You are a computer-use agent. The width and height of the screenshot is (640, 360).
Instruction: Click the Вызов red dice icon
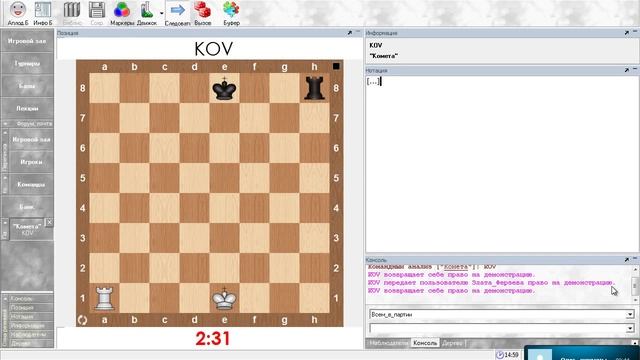(x=202, y=10)
